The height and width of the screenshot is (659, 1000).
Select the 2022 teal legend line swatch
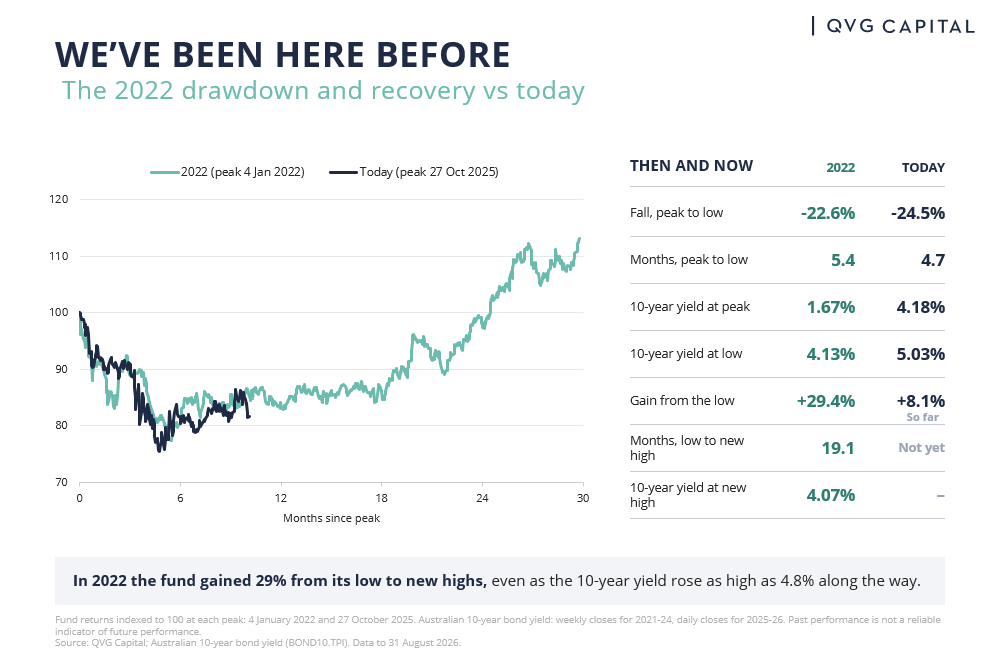[x=165, y=172]
